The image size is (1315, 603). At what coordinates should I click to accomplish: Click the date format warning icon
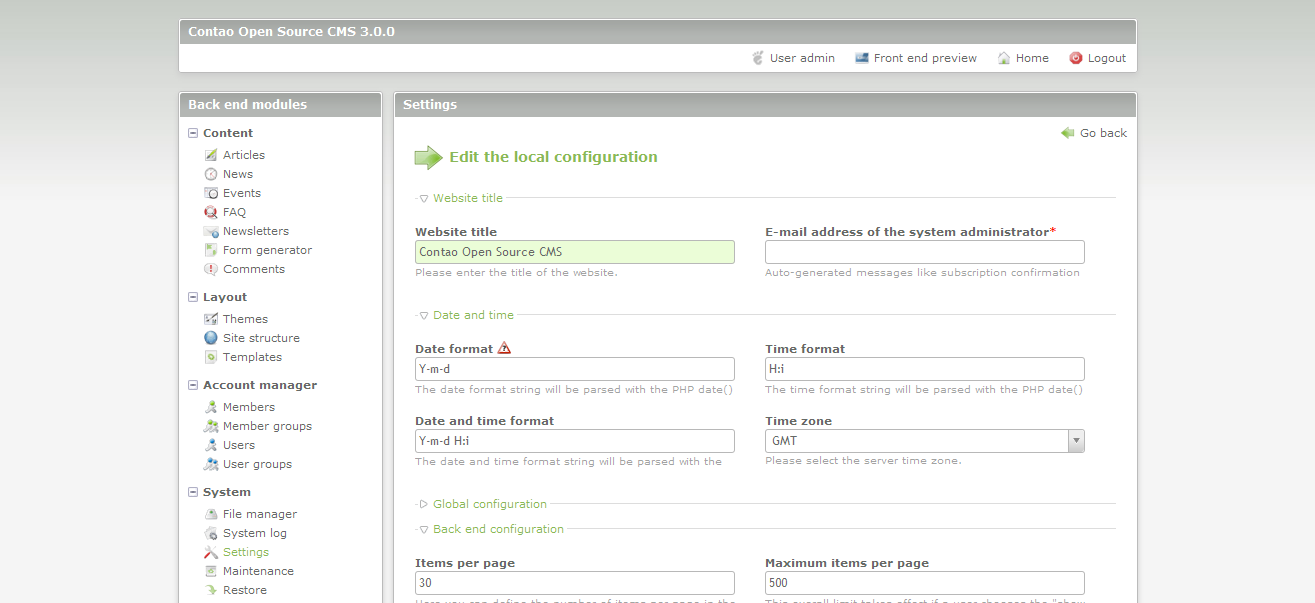[503, 348]
